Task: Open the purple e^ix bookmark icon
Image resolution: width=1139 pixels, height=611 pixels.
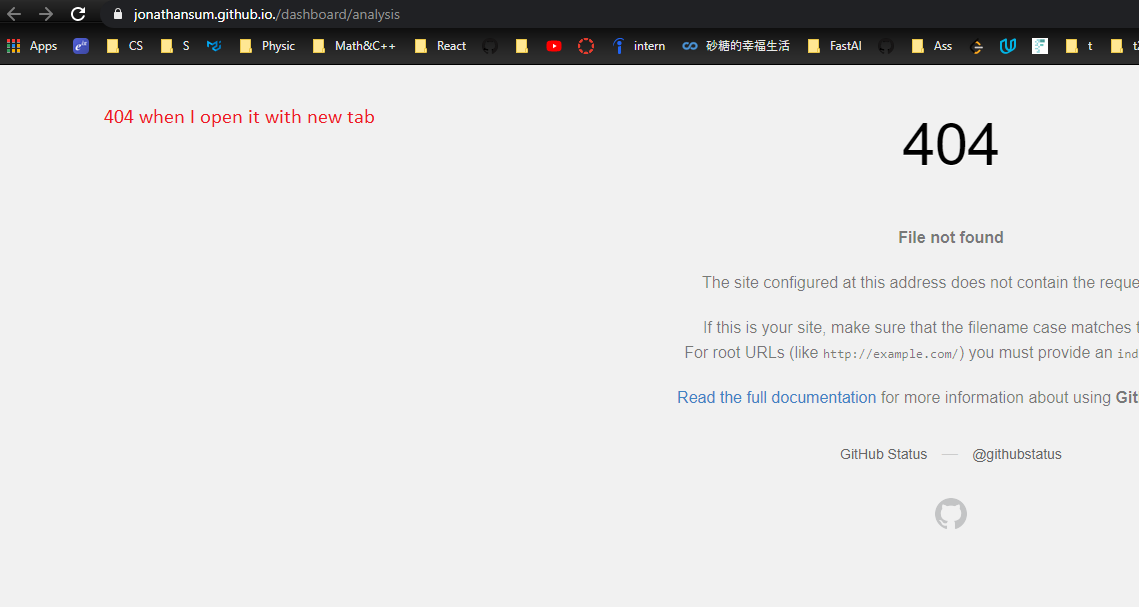Action: click(x=81, y=46)
